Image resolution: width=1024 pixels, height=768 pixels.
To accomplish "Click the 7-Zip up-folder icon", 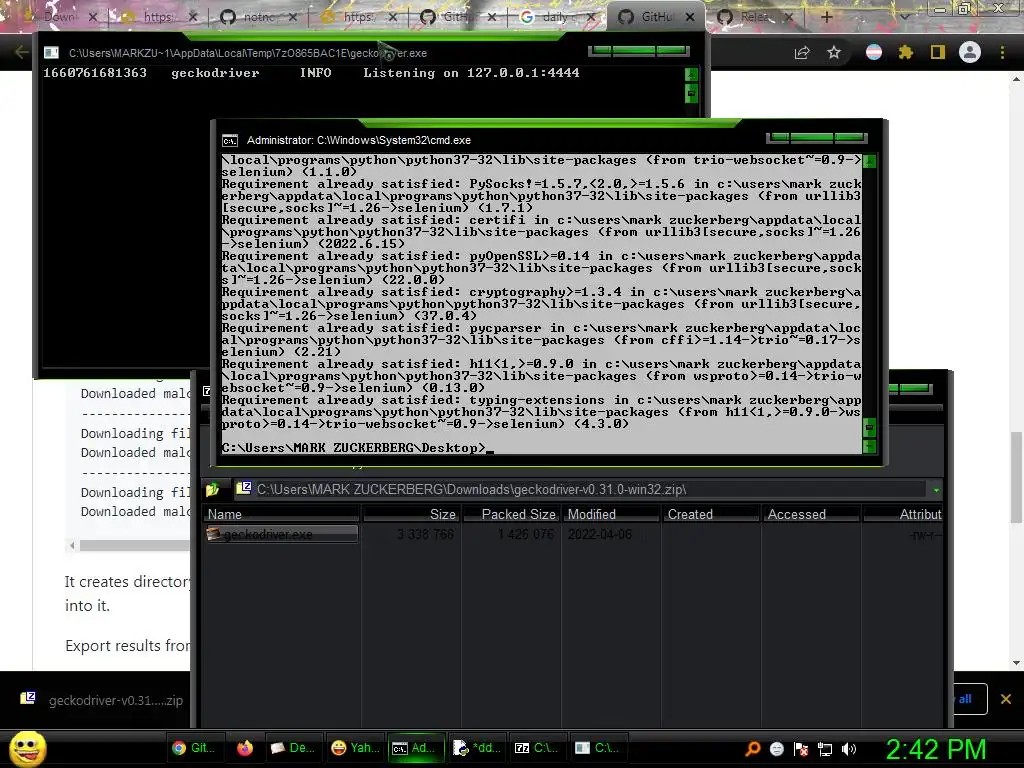I will pyautogui.click(x=212, y=489).
